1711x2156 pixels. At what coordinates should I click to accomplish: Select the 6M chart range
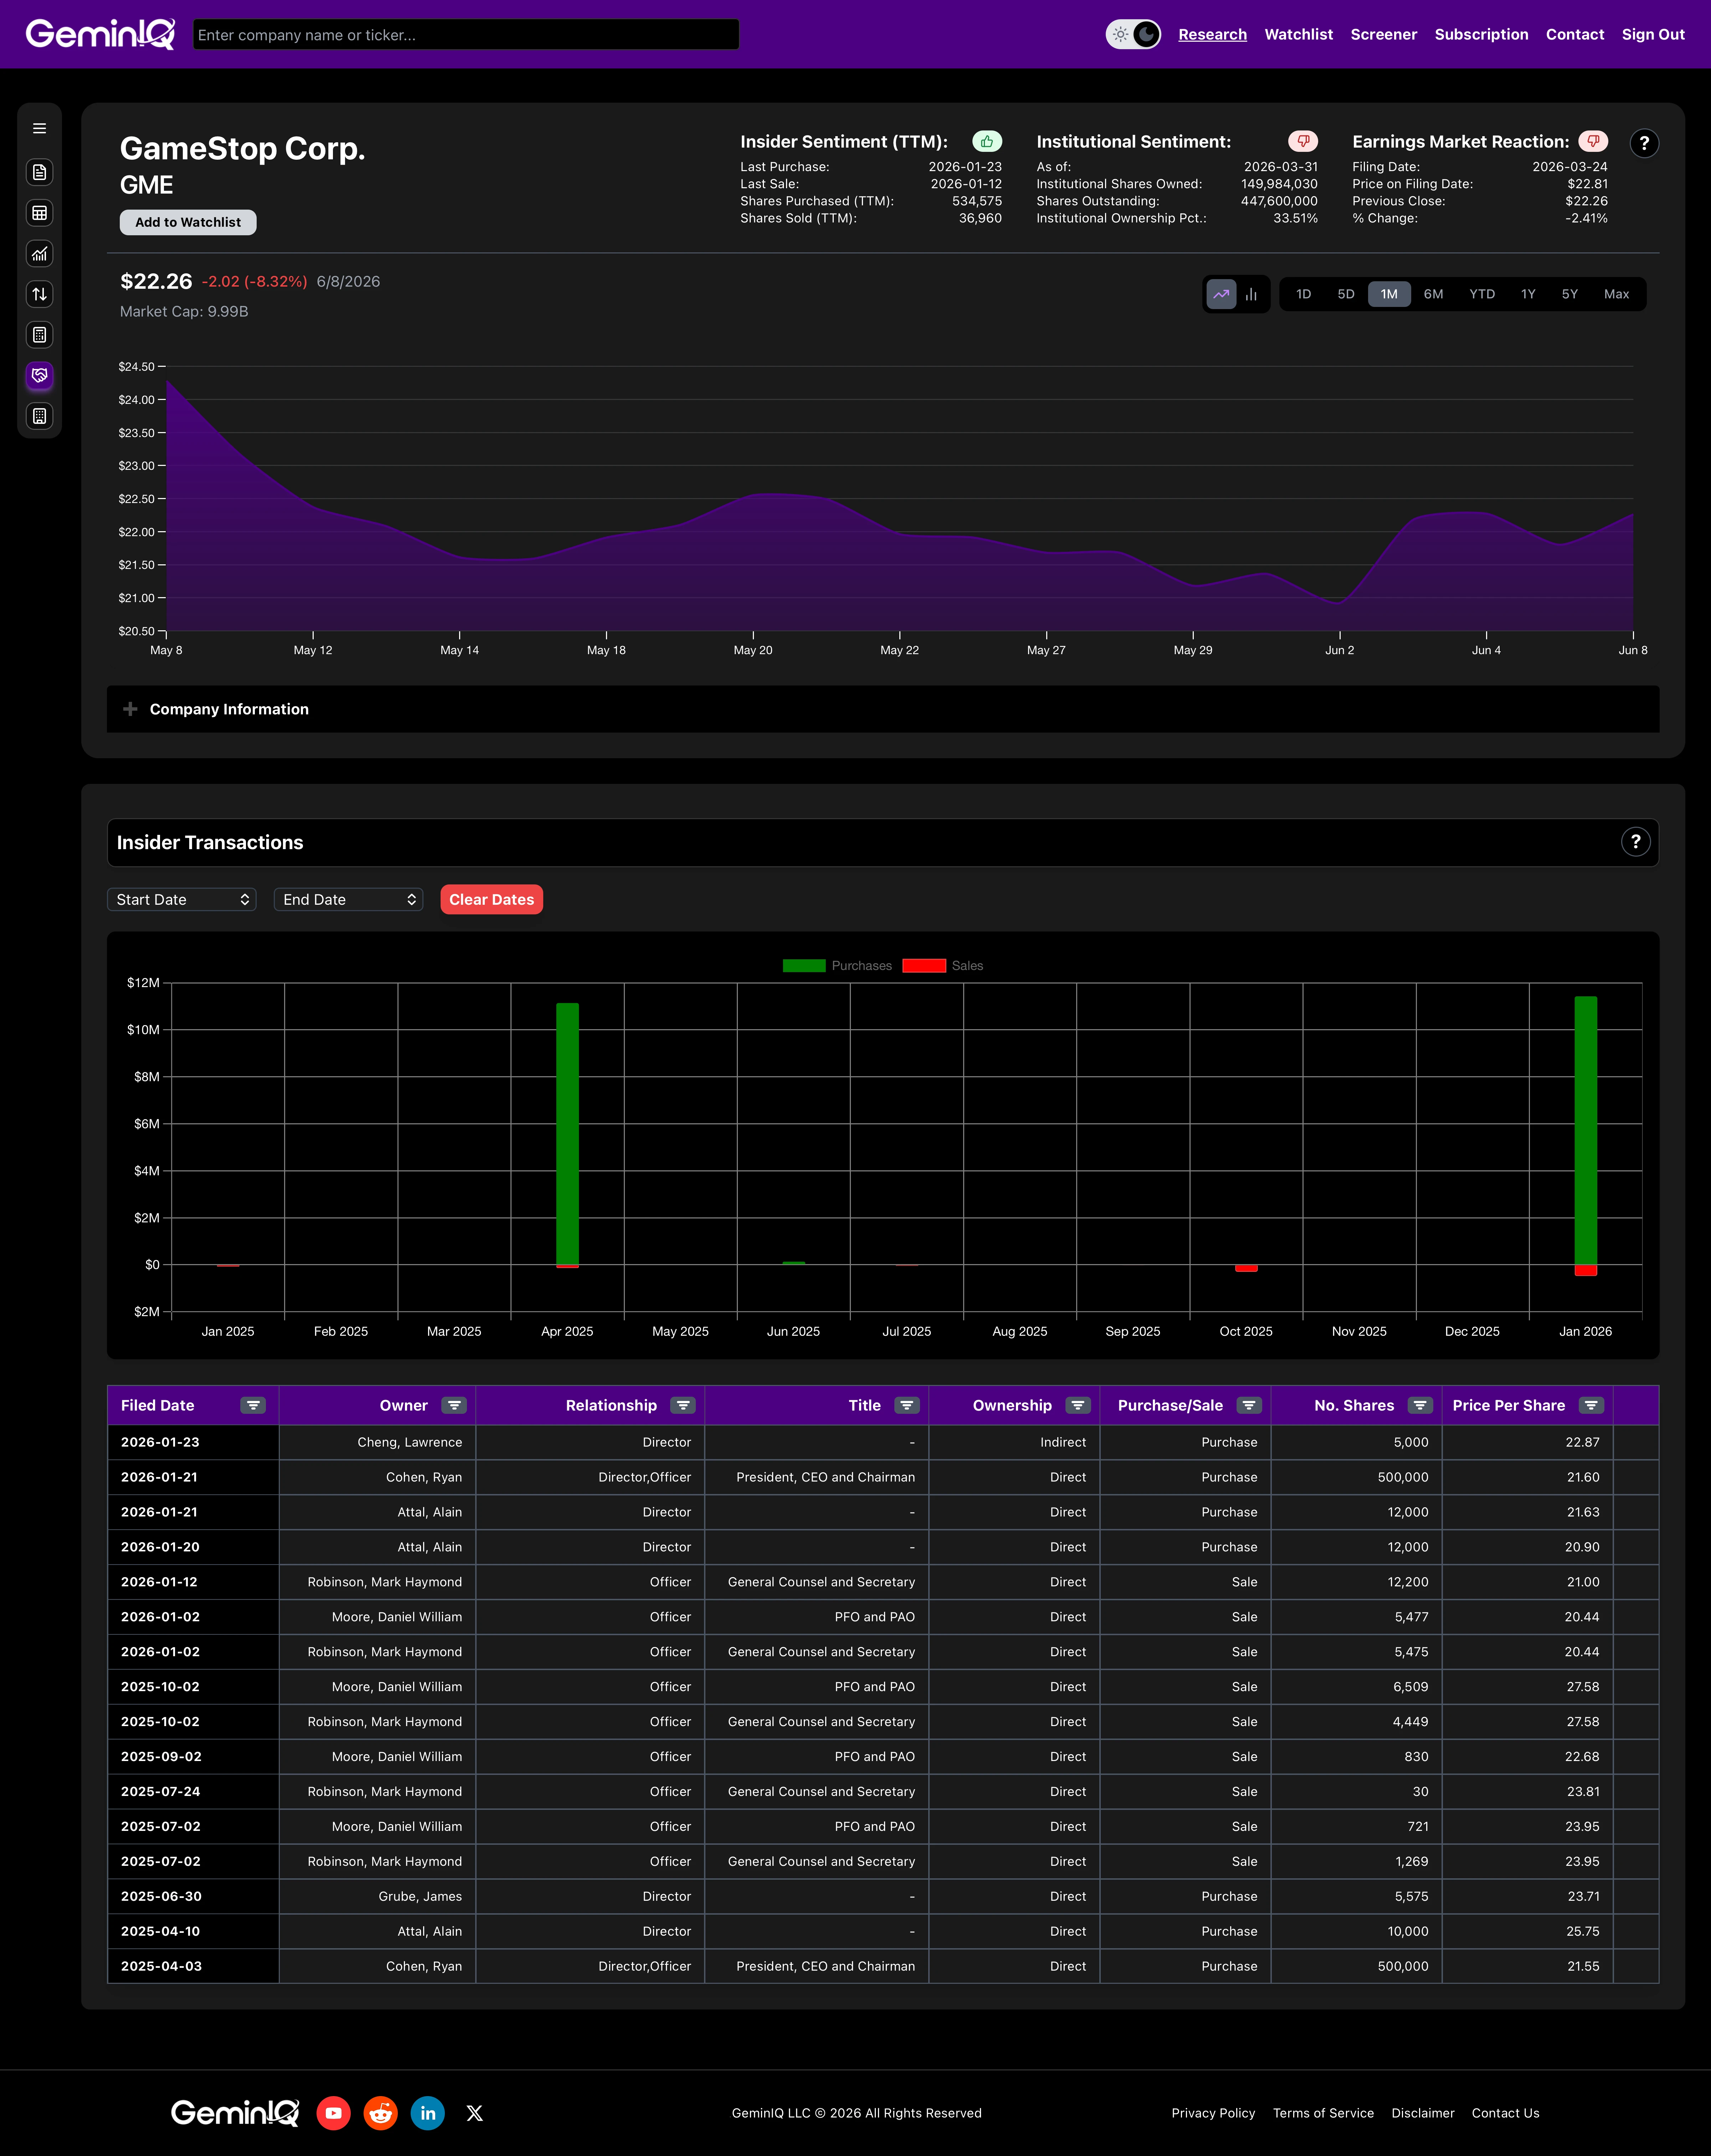1433,294
